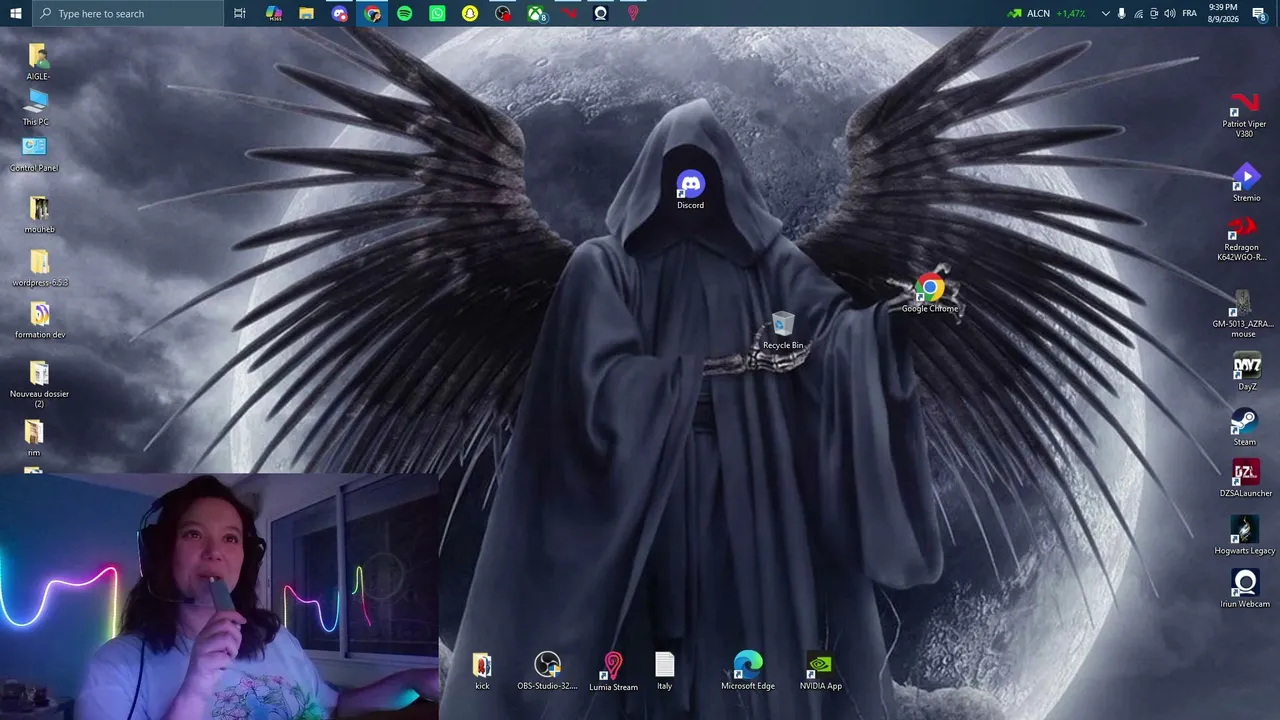Open Snapchat from the taskbar
The height and width of the screenshot is (720, 1280).
(470, 13)
